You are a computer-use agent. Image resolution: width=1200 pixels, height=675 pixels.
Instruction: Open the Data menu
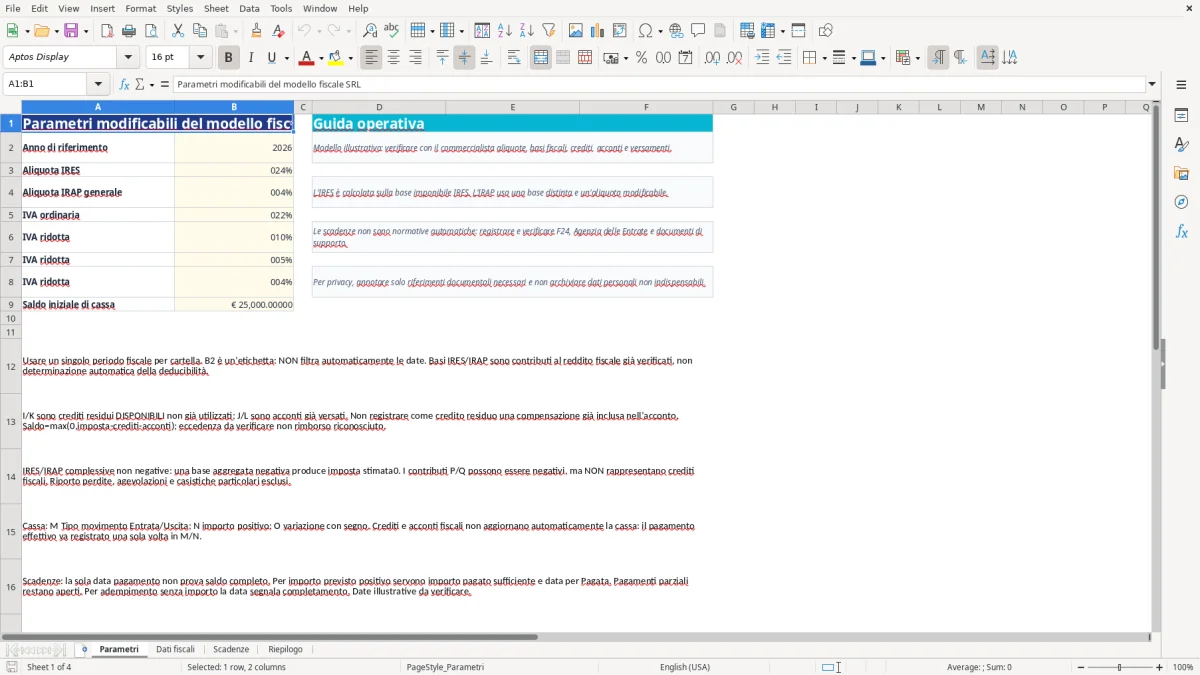pos(249,8)
